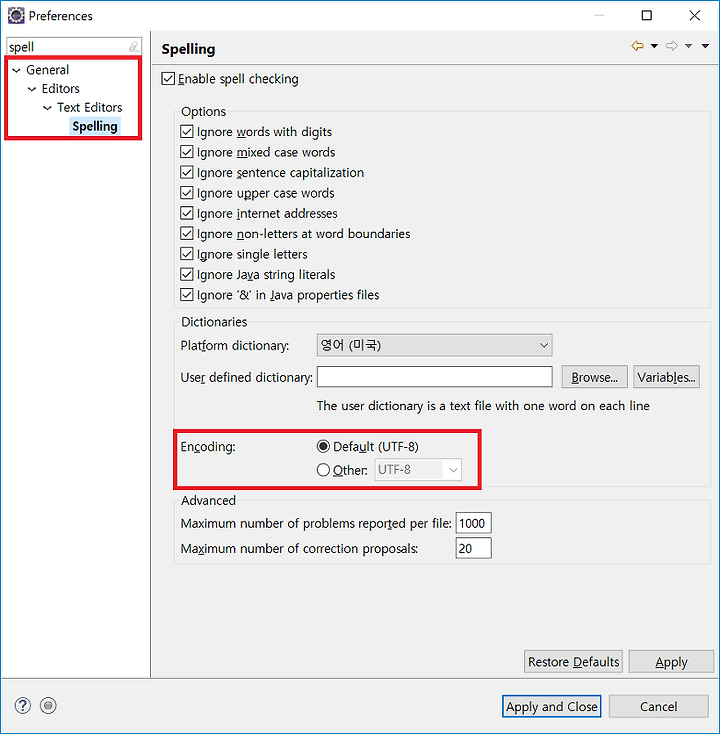The height and width of the screenshot is (734, 720).
Task: Collapse the Editors tree node
Action: (x=32, y=89)
